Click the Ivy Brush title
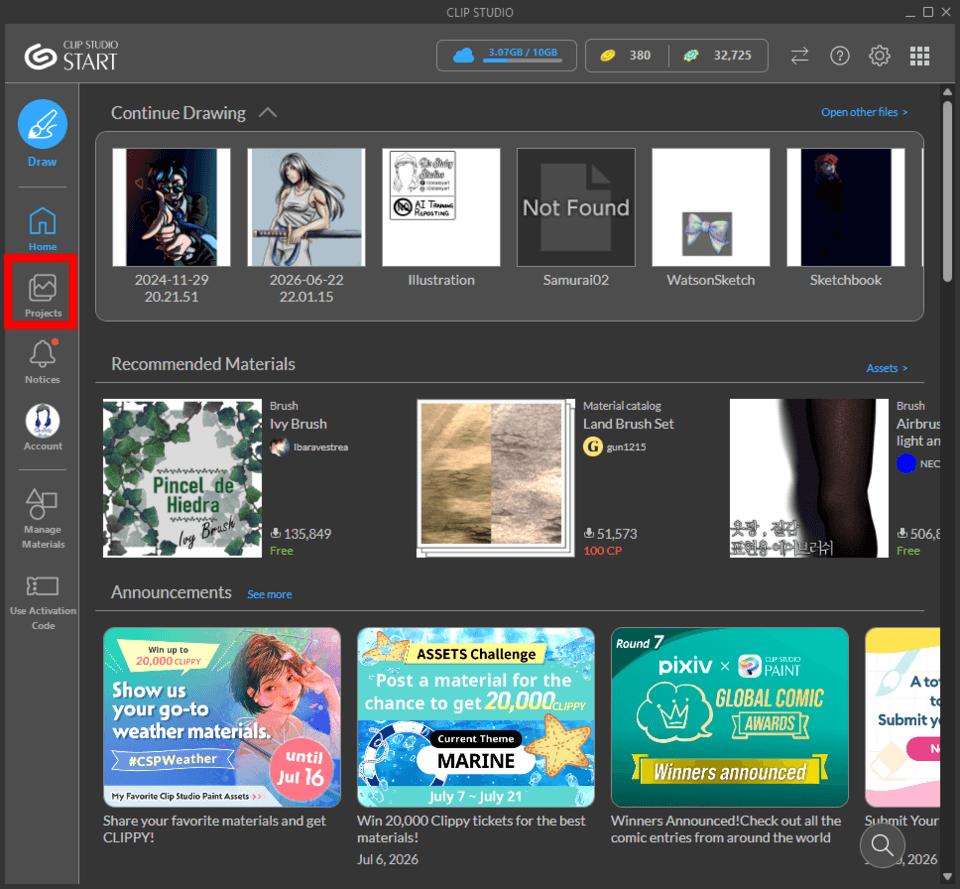This screenshot has width=960, height=889. point(298,424)
